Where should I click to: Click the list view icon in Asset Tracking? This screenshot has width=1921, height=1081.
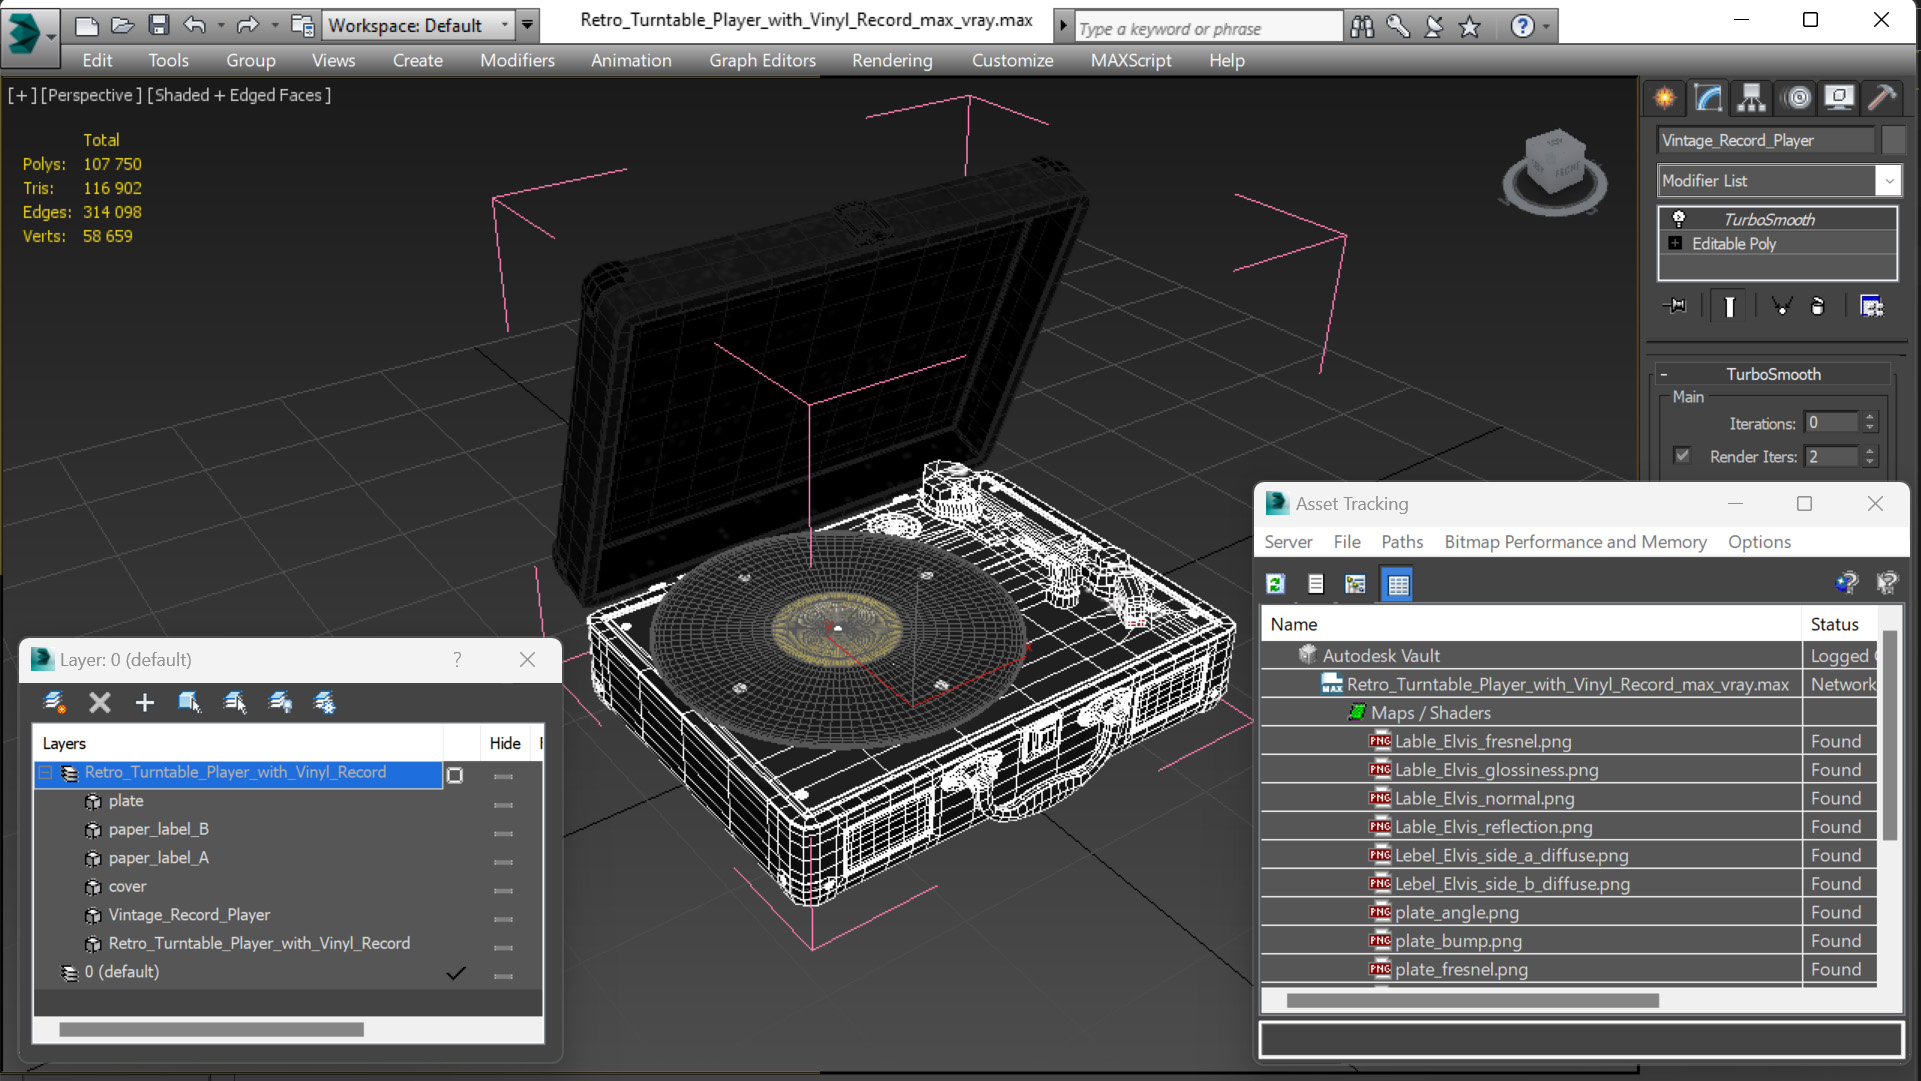(1314, 585)
